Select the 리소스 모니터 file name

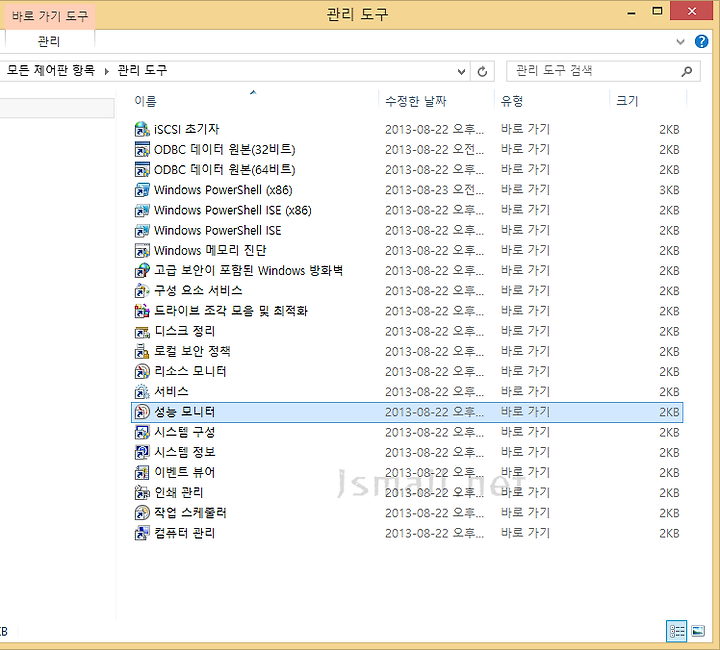[x=191, y=371]
